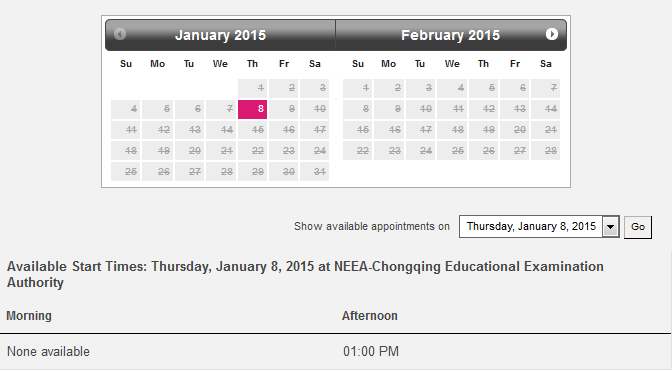Screen dimensions: 672x371
Task: Select February 10 in the calendar
Action: pyautogui.click(x=420, y=109)
